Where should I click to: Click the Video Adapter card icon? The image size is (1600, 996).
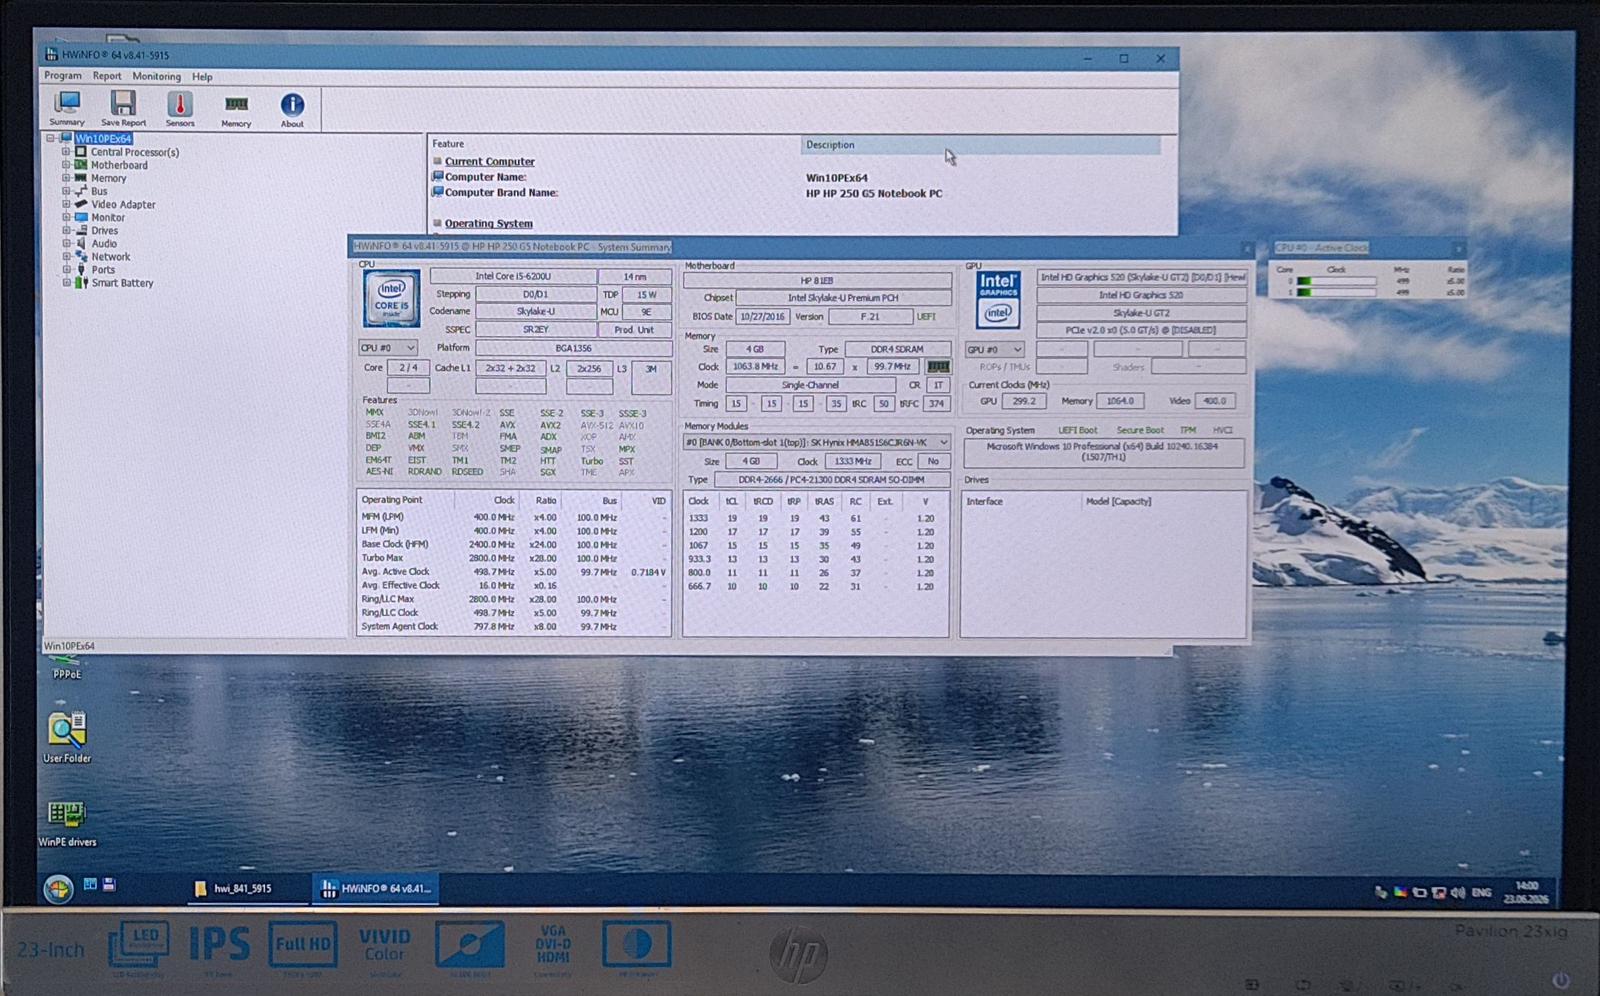(81, 204)
